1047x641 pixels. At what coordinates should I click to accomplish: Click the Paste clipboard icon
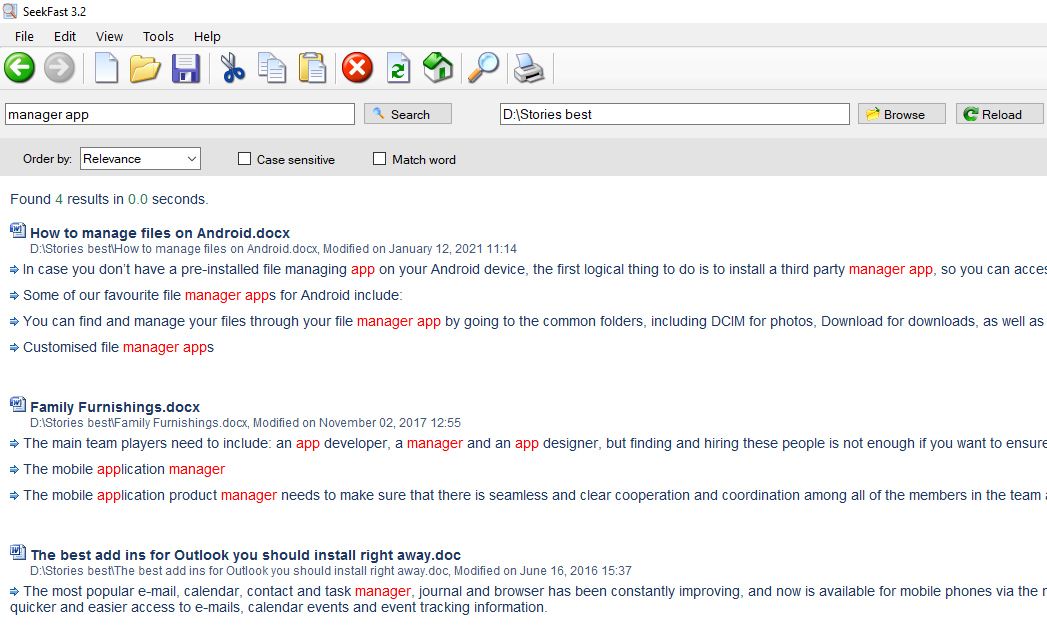(x=313, y=68)
